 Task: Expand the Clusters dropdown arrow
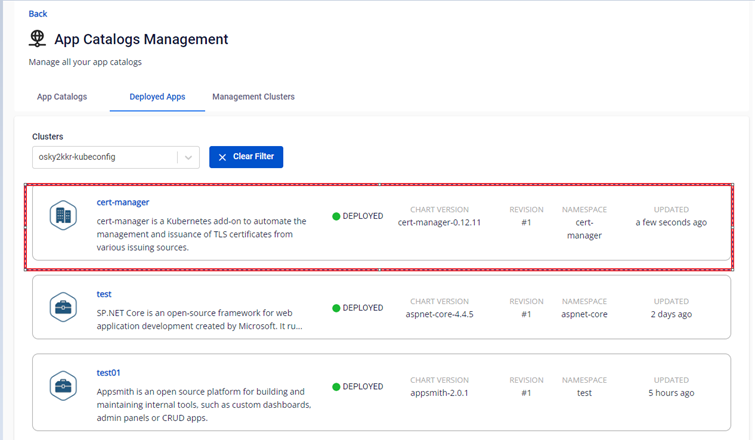[188, 157]
